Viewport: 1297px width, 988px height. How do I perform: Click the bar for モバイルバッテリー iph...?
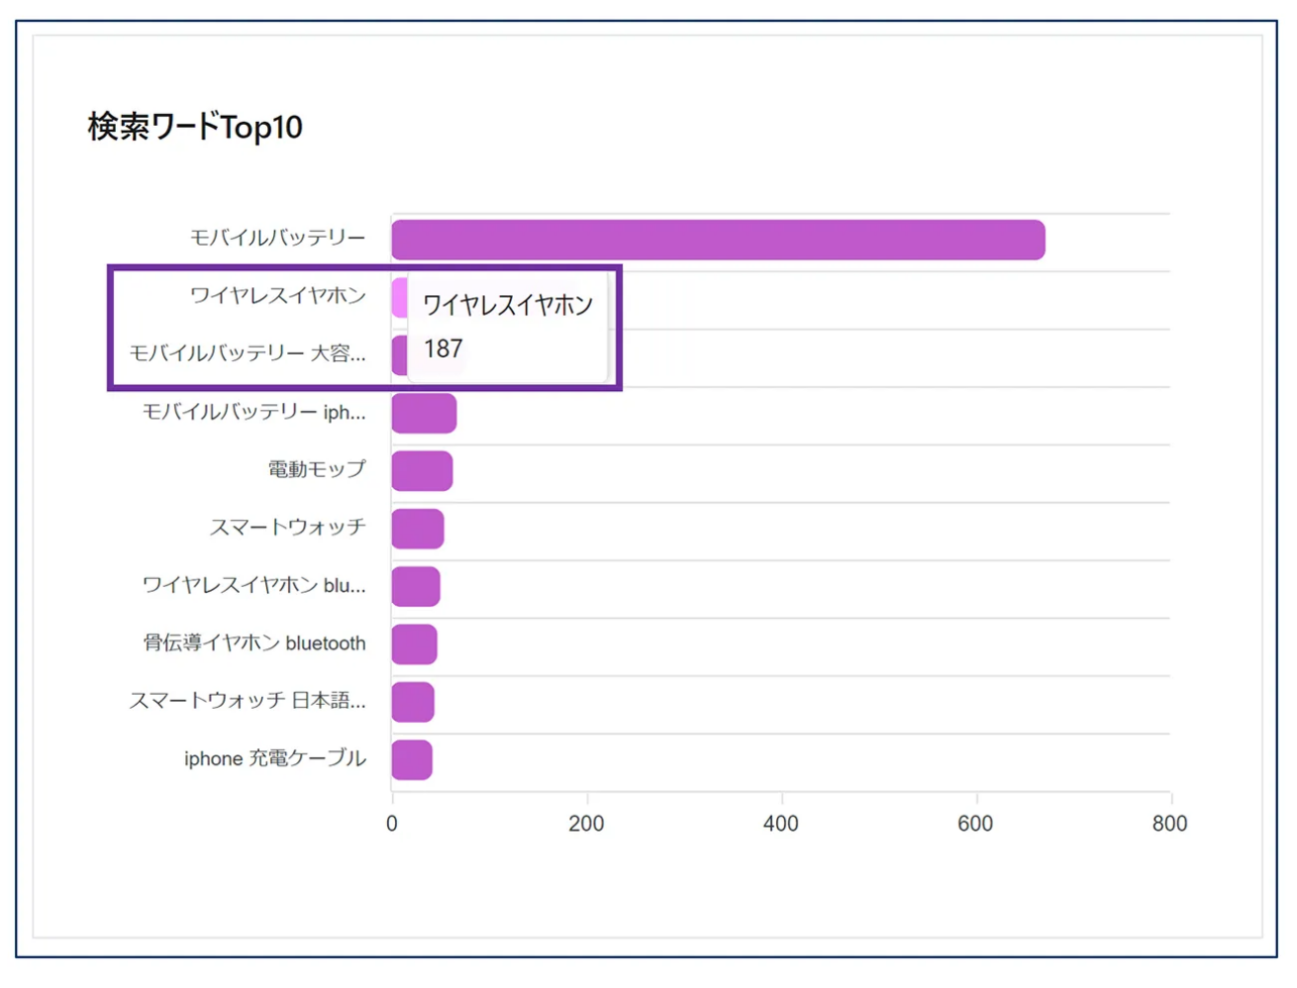pos(424,413)
